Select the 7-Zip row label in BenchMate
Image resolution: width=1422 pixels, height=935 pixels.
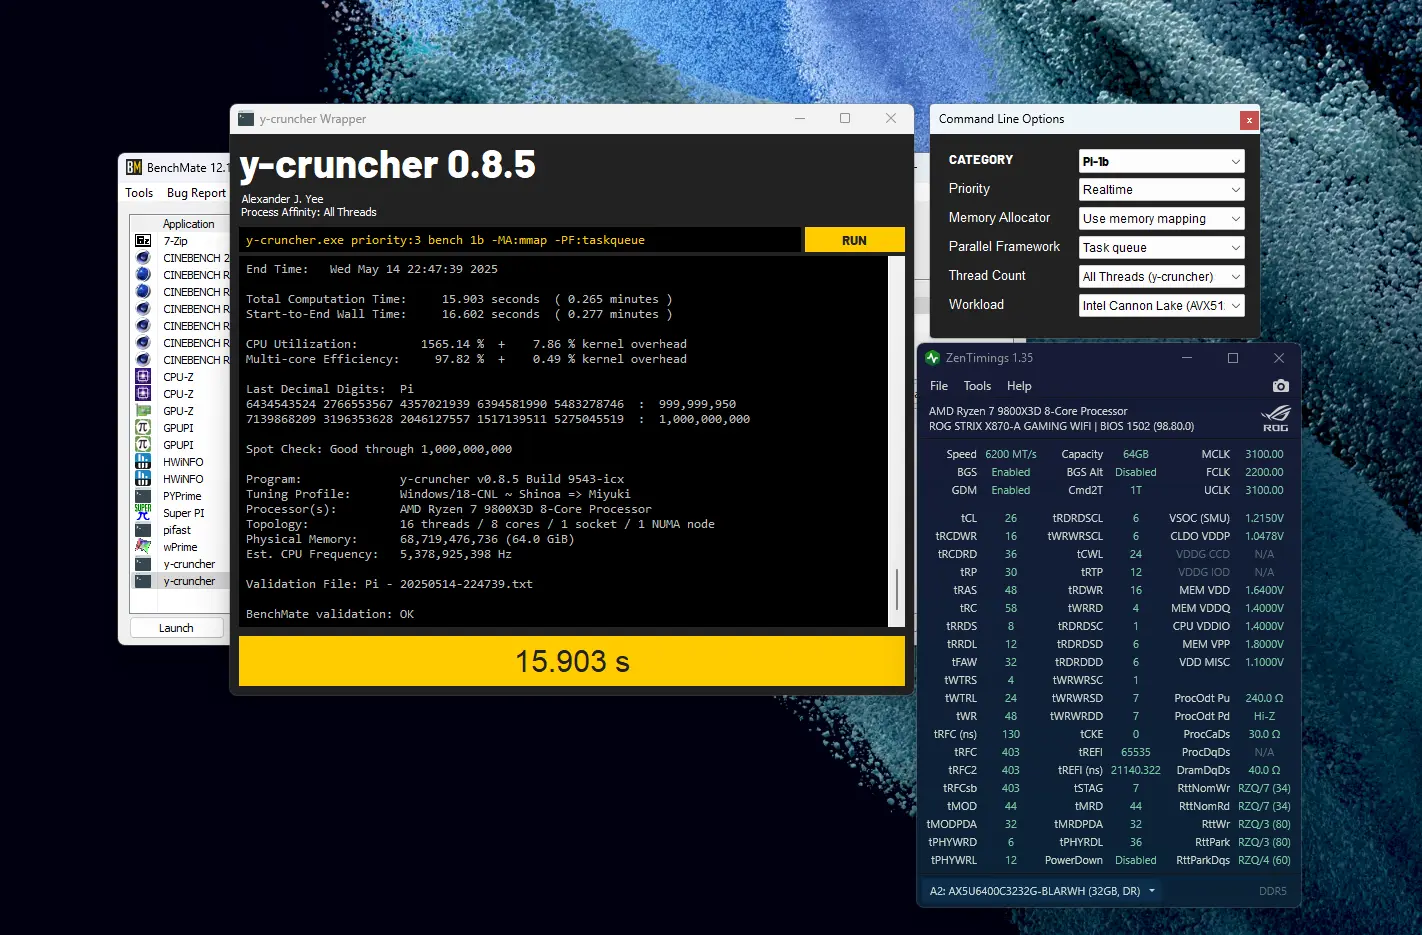tap(175, 241)
